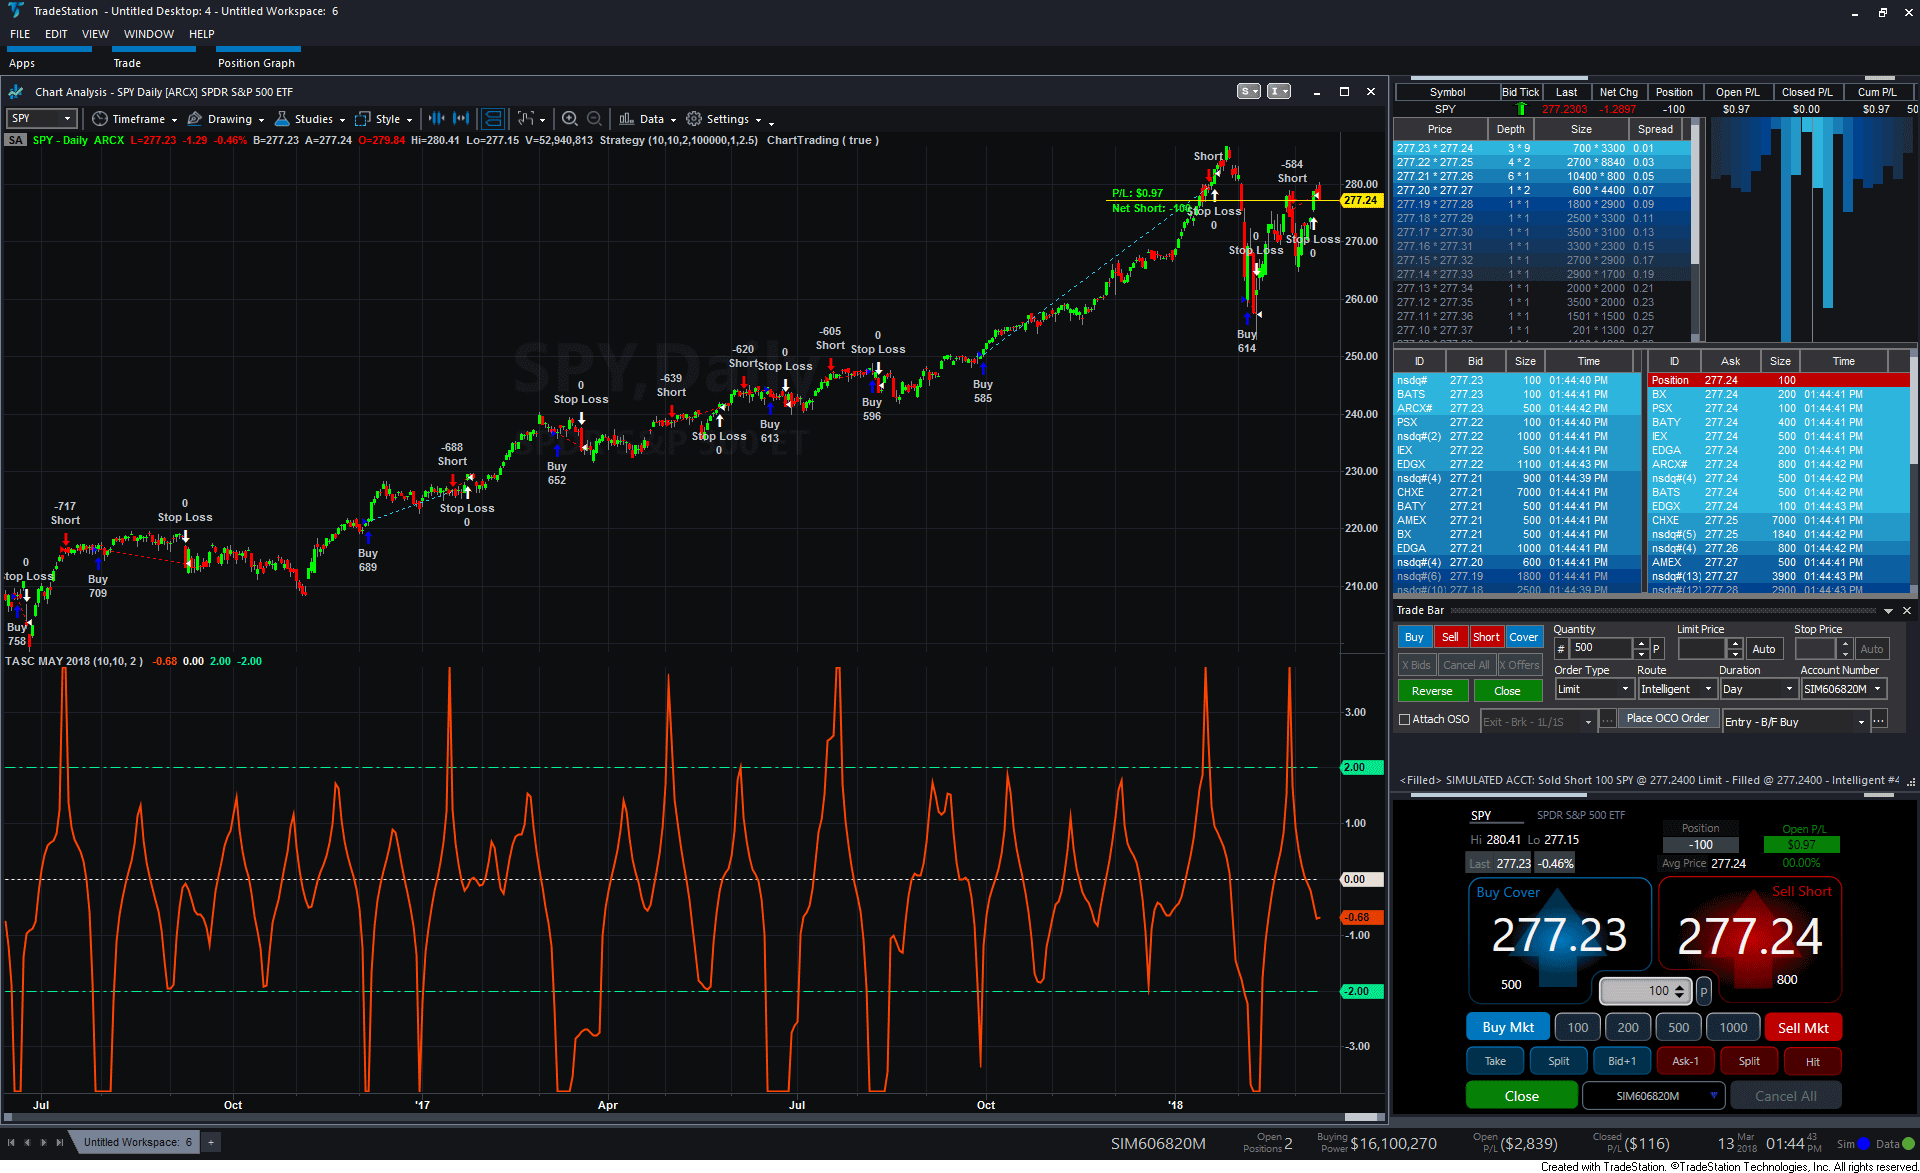Click the Chart Analysis window logo icon
This screenshot has width=1920, height=1173.
[x=16, y=92]
